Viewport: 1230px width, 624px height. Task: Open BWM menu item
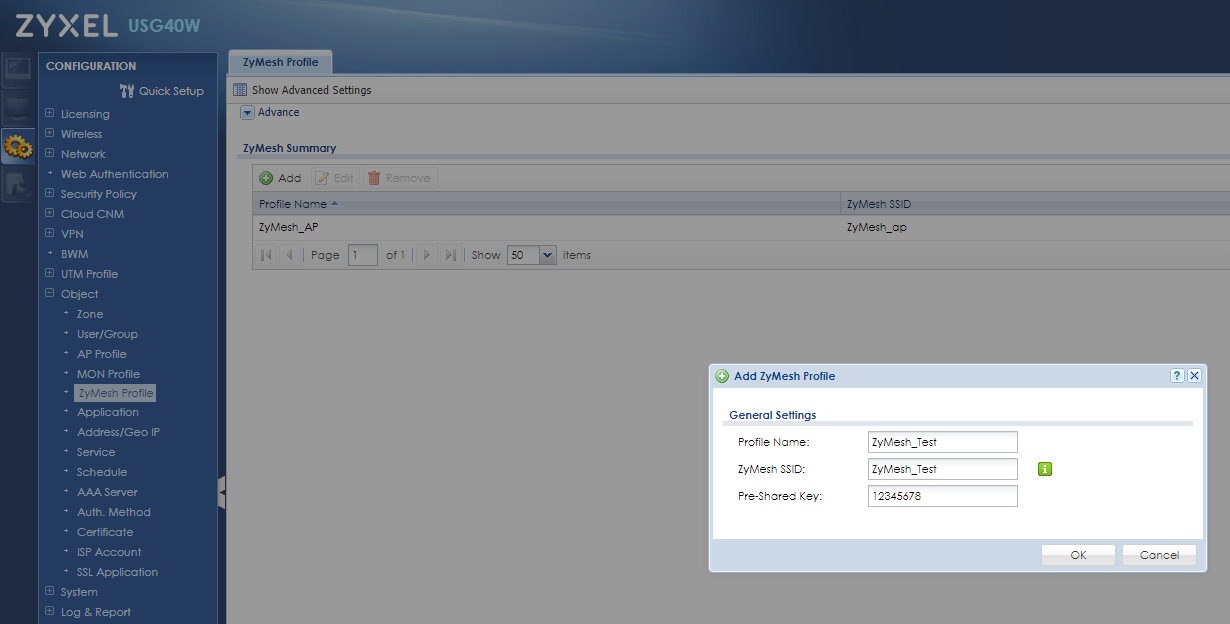coord(74,254)
